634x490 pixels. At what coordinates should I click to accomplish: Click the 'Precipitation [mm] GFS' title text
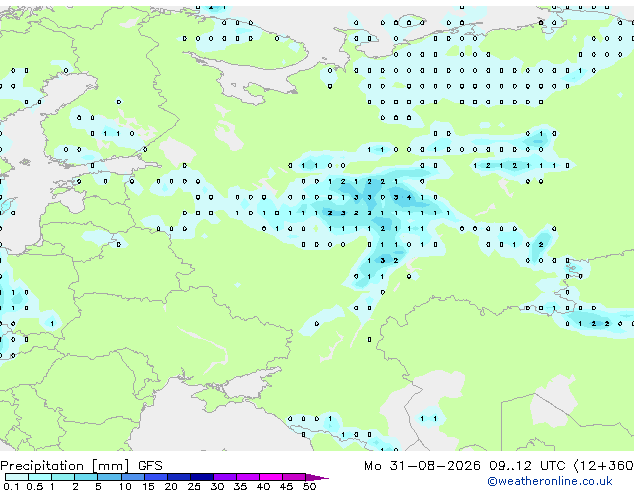[x=81, y=466]
